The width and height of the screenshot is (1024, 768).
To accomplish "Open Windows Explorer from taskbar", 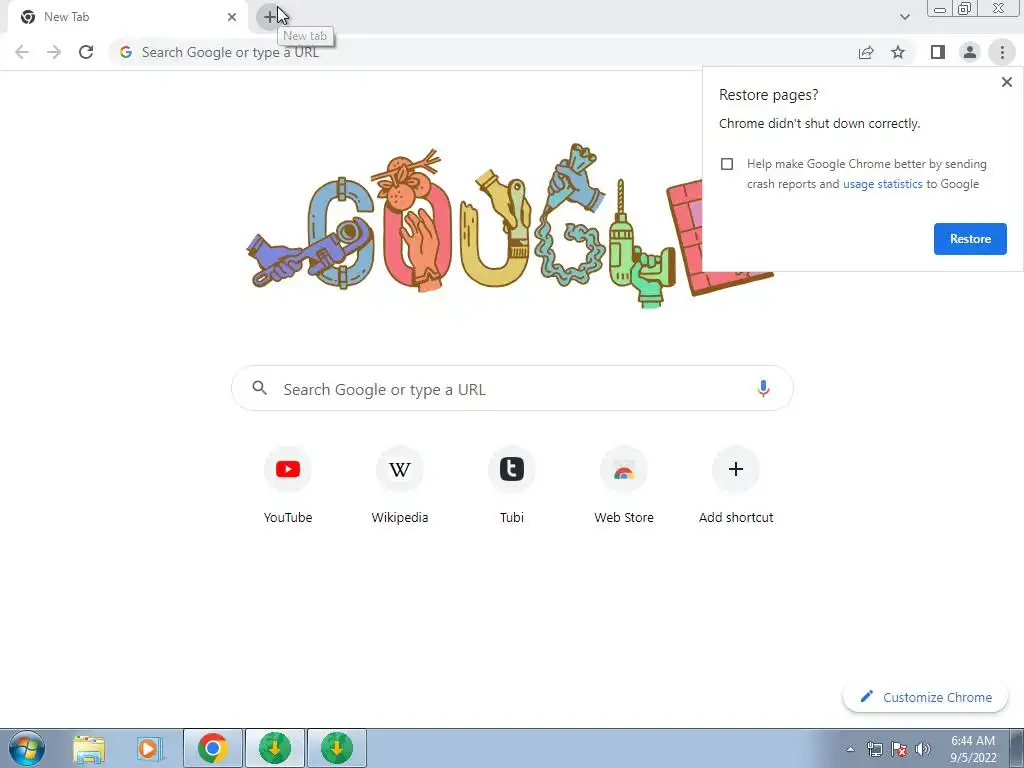I will tap(89, 749).
